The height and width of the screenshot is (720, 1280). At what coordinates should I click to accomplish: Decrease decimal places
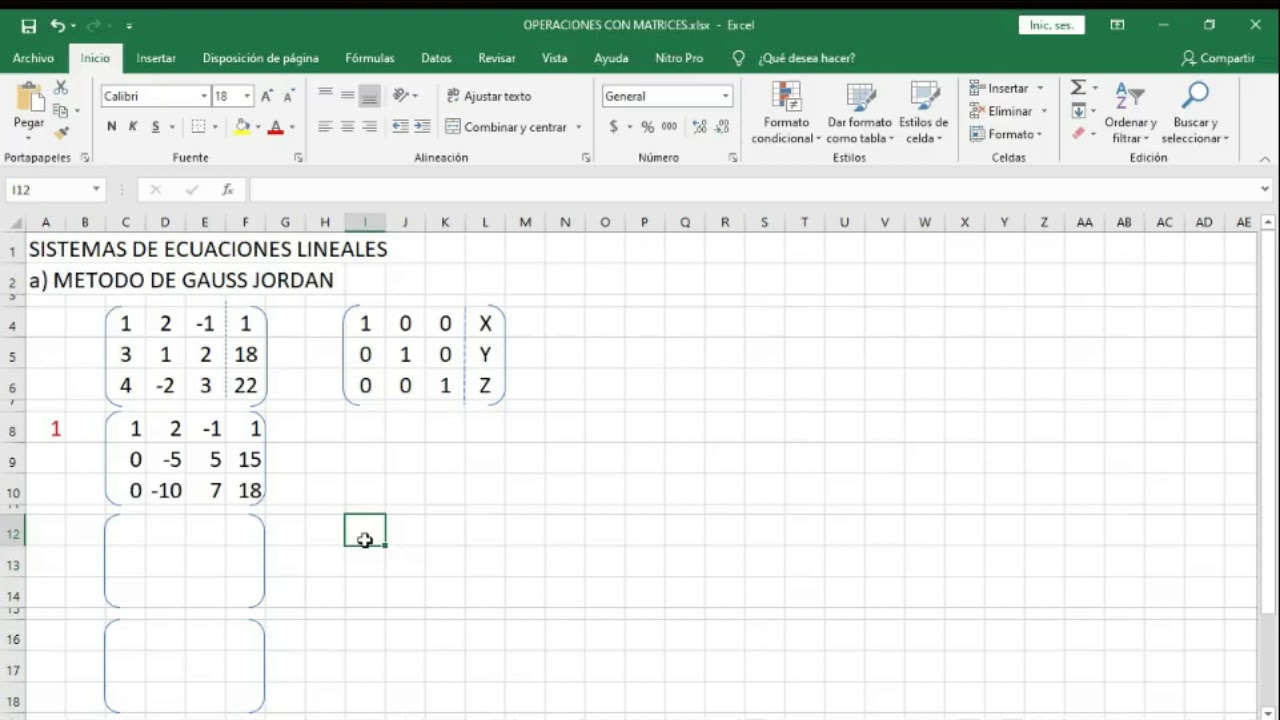(722, 127)
